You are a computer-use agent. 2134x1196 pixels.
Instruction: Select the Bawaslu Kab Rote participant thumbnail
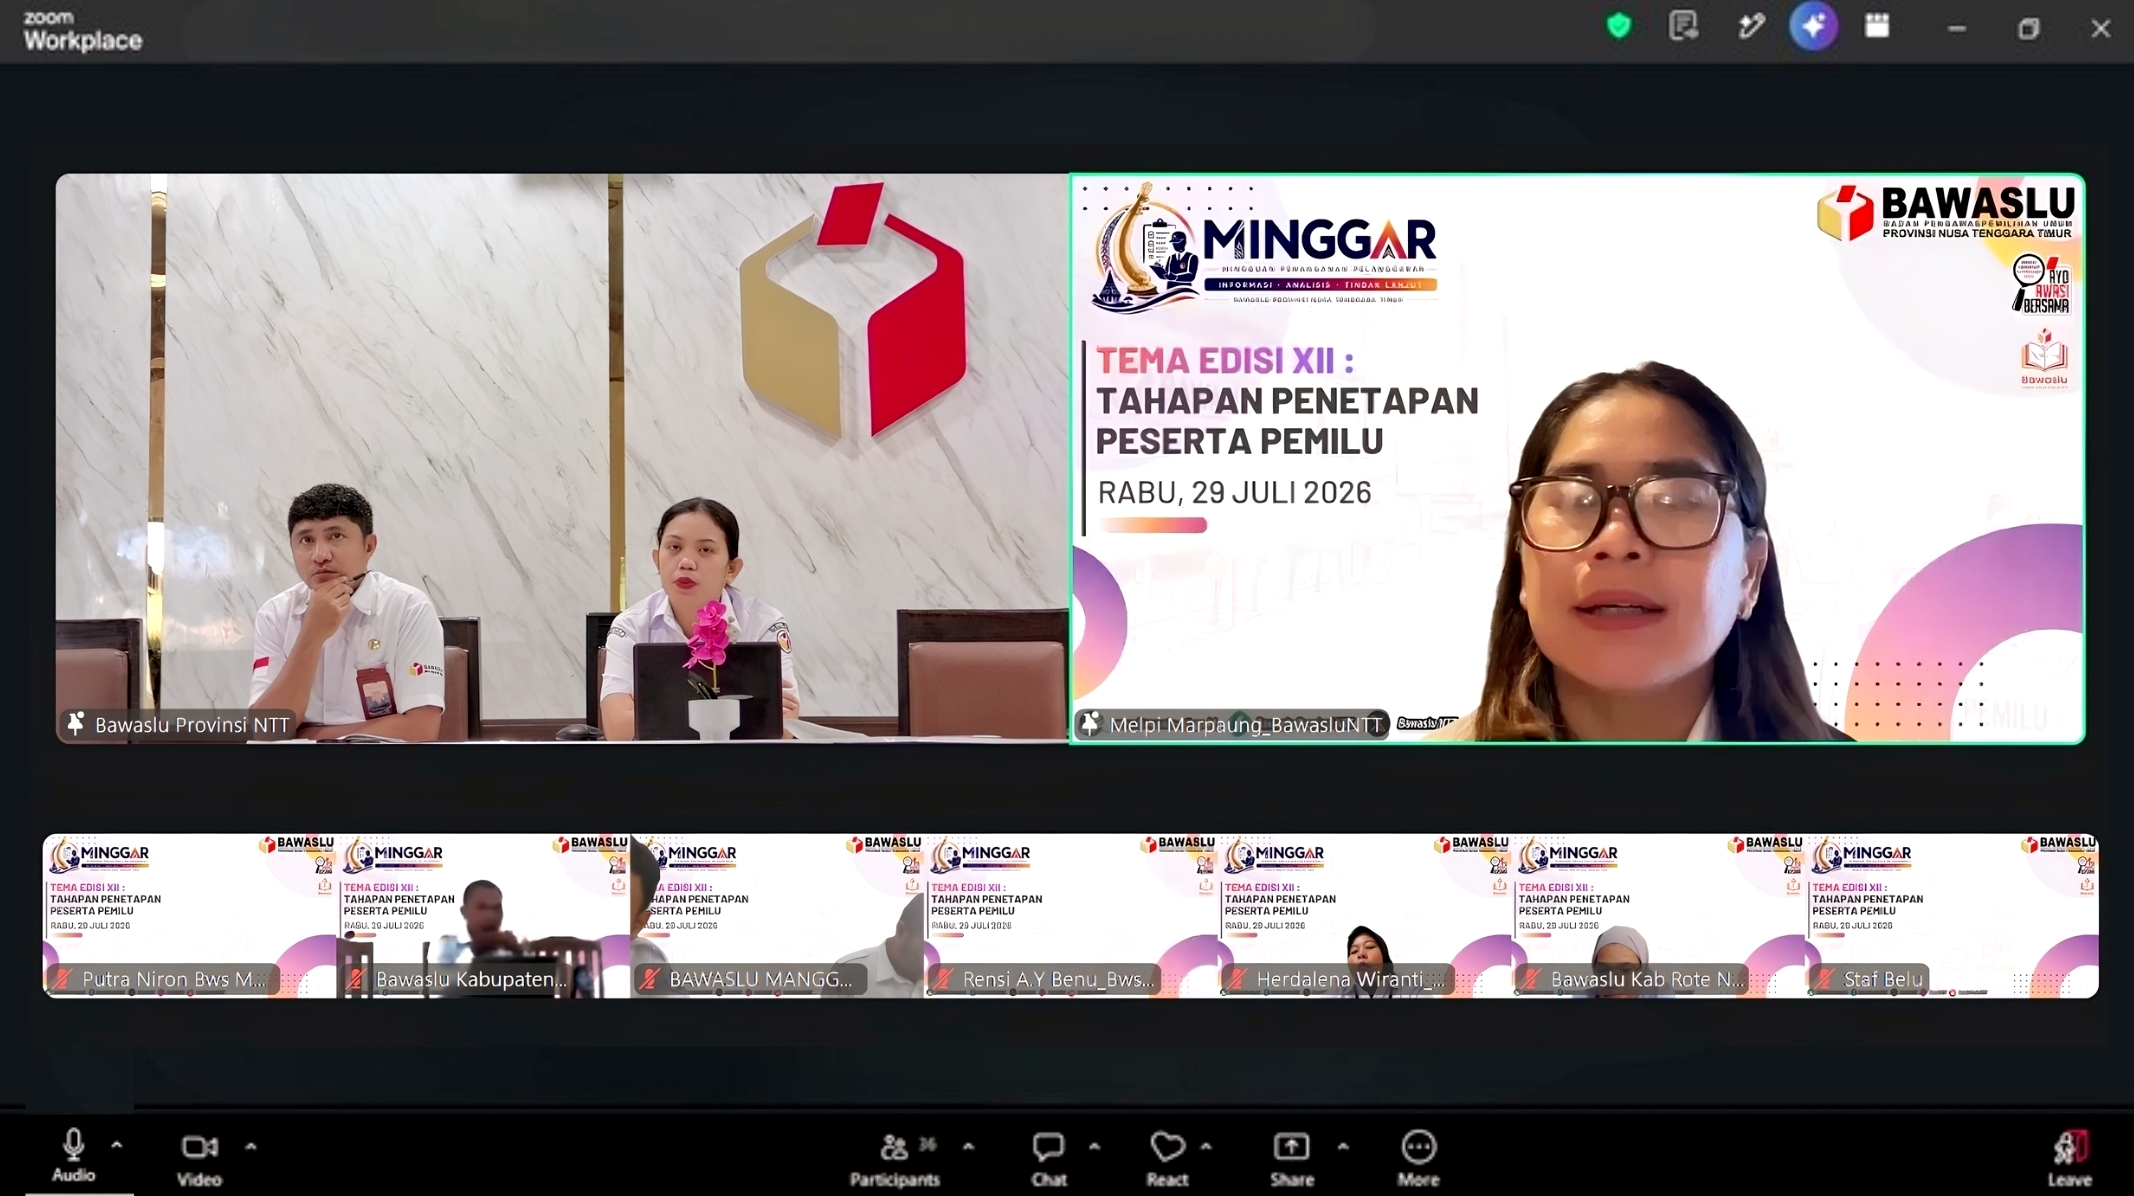point(1658,915)
